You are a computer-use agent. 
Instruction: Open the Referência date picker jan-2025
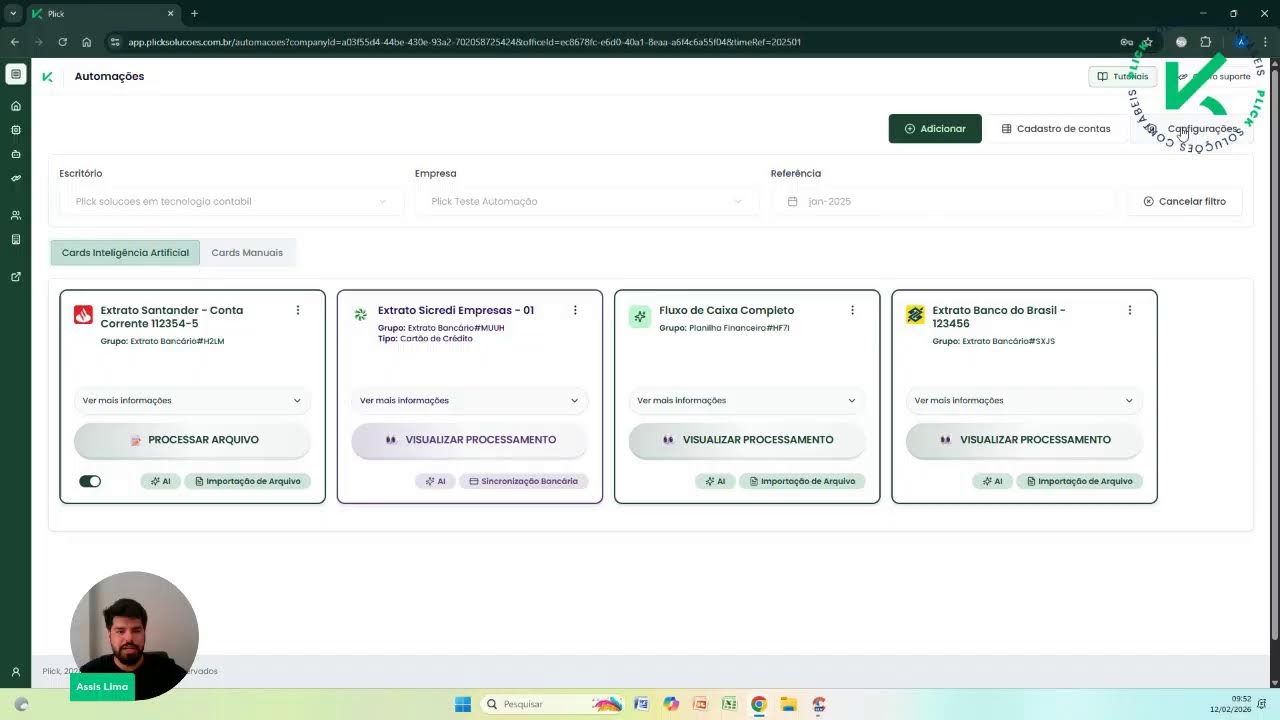pyautogui.click(x=943, y=201)
